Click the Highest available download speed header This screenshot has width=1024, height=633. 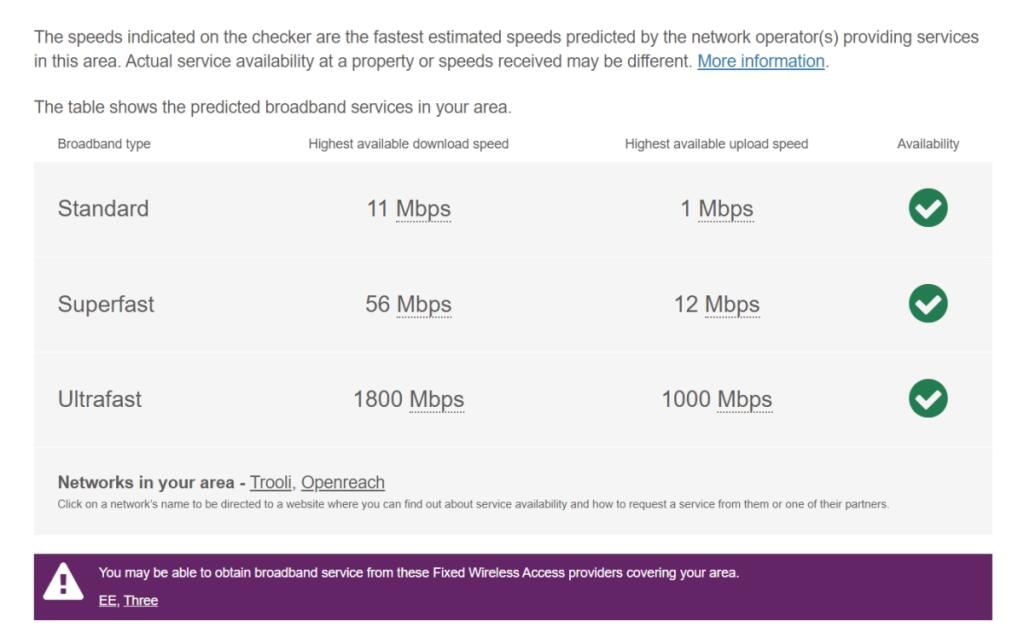tap(408, 144)
